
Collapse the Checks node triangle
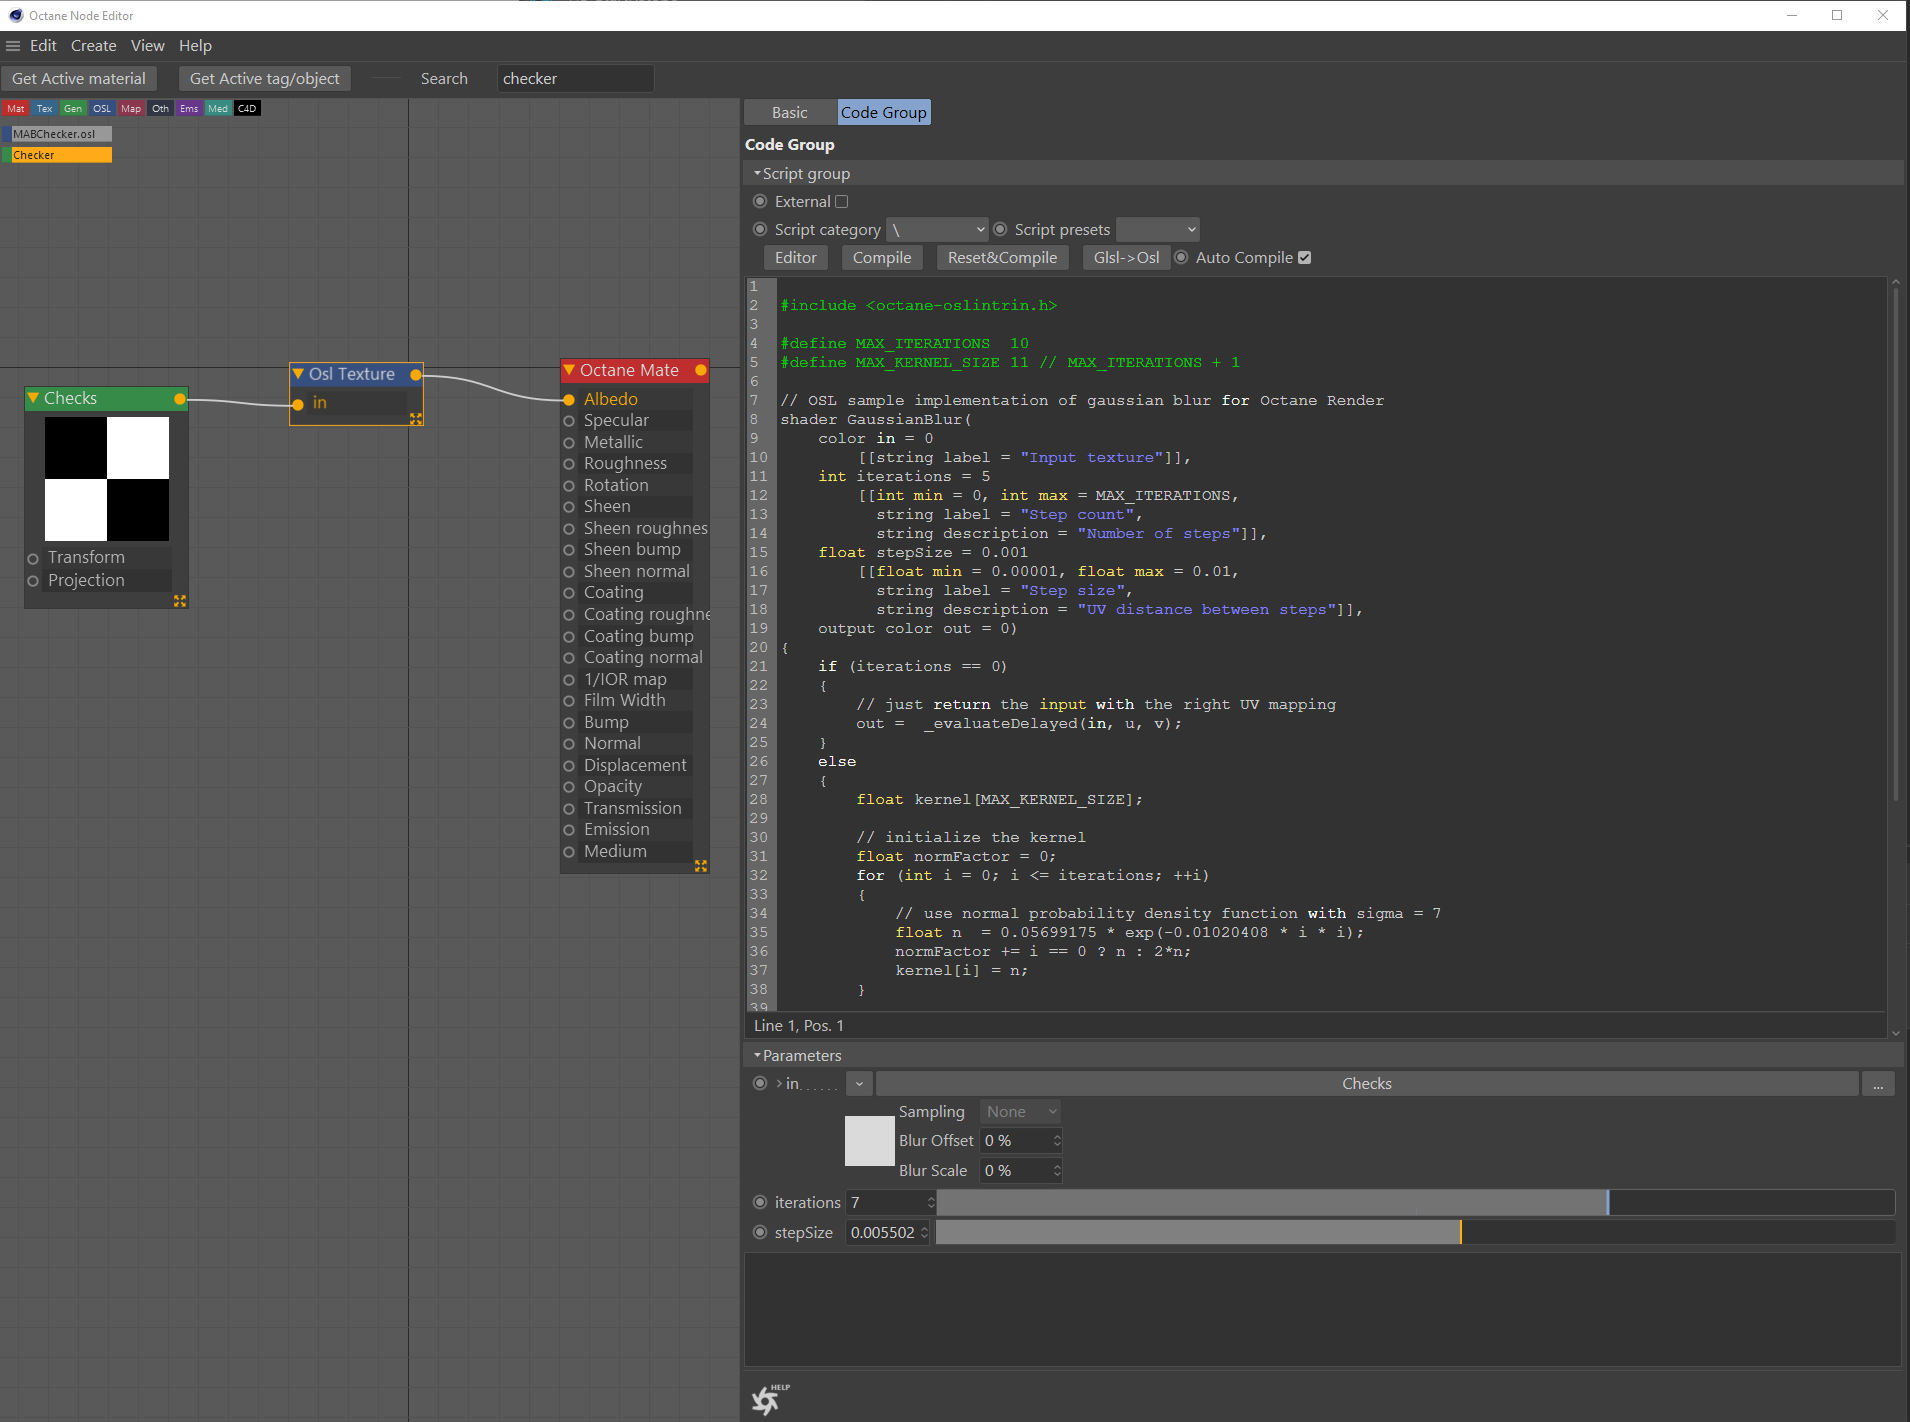[33, 398]
